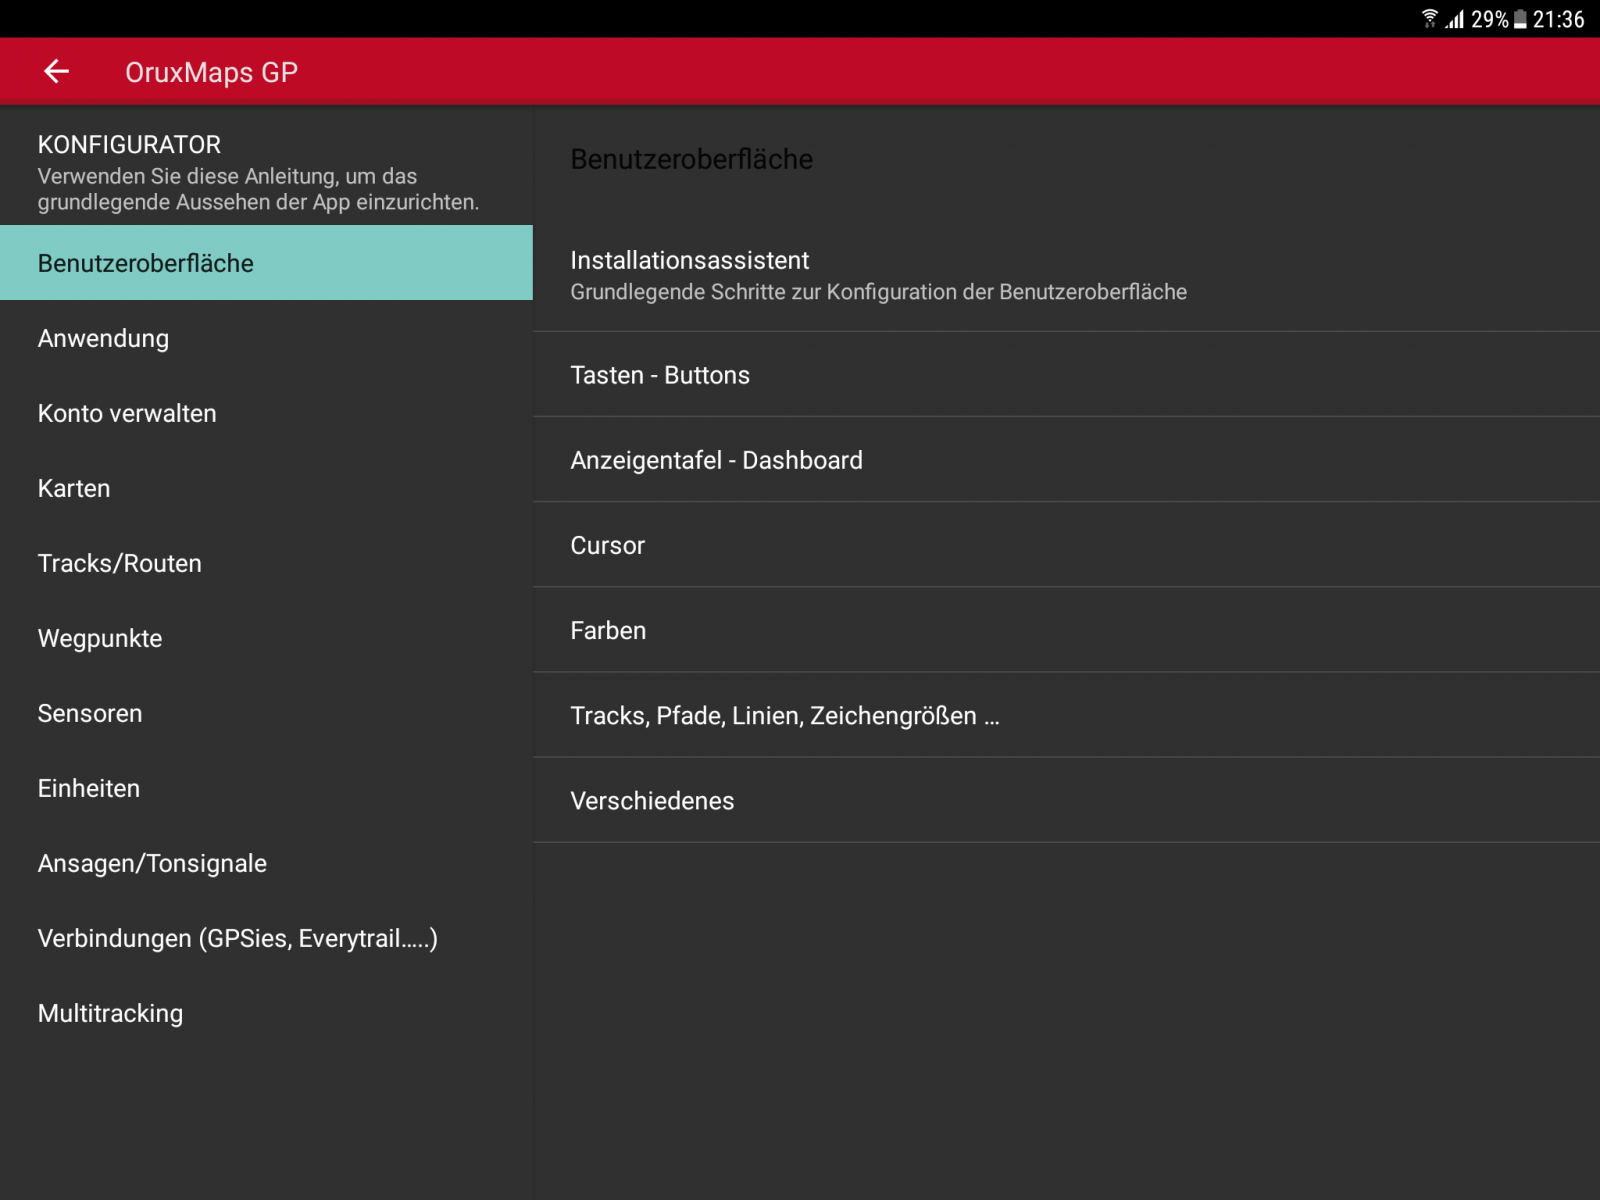Screen dimensions: 1600x1200
Task: Open Ansagen/Tonsignale settings
Action: tap(266, 863)
